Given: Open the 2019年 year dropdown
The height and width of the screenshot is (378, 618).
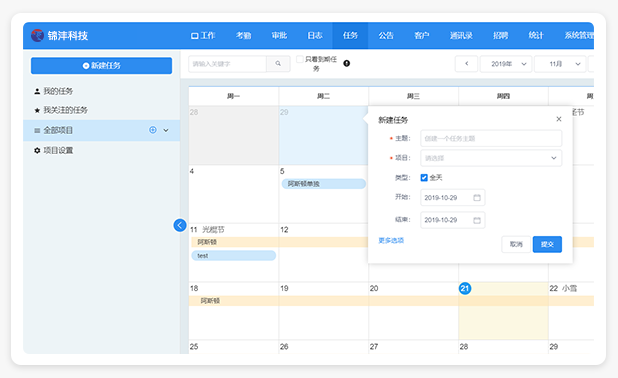Looking at the screenshot, I should coord(506,63).
